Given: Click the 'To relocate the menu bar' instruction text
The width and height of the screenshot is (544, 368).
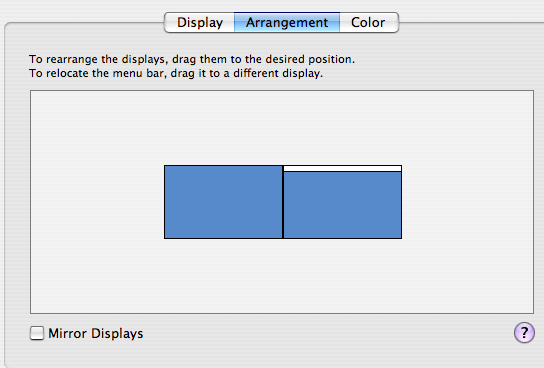Looking at the screenshot, I should coord(176,74).
